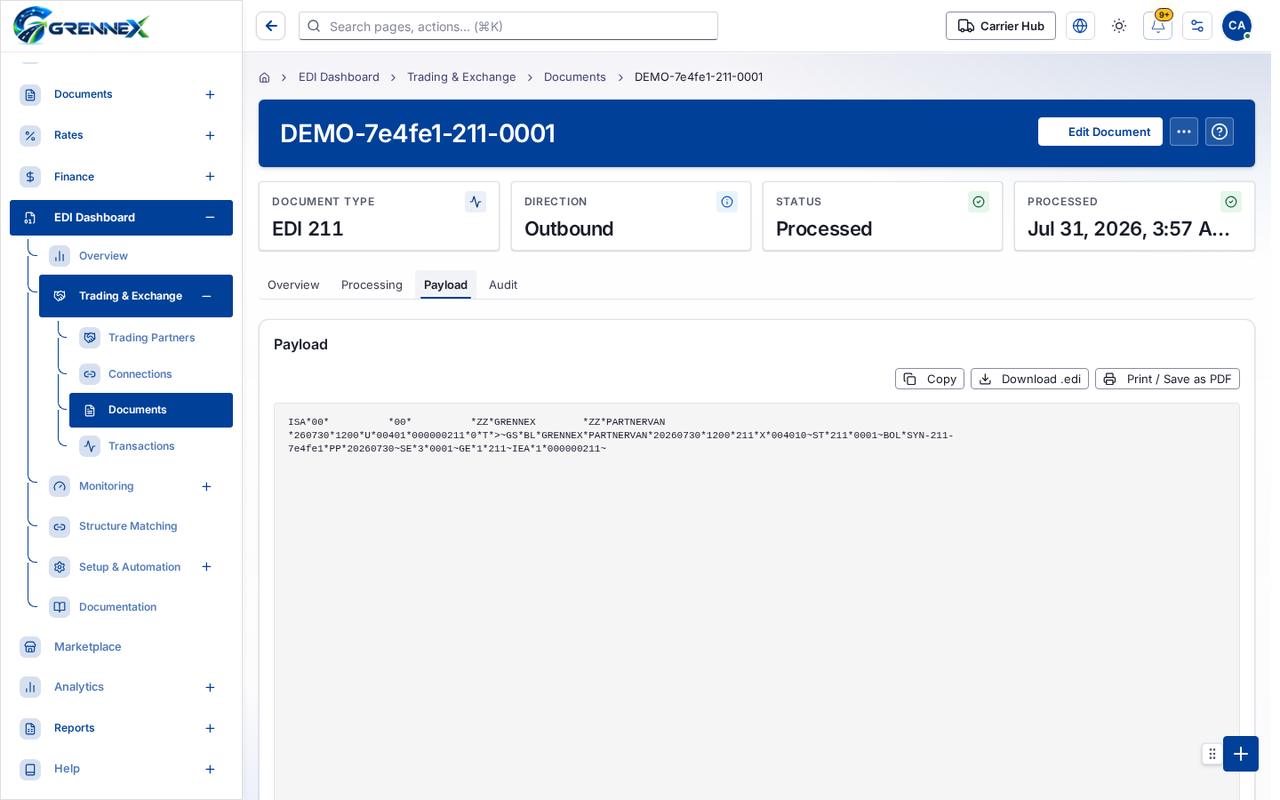1280x800 pixels.
Task: Open the Carrier Hub switcher
Action: (1001, 26)
